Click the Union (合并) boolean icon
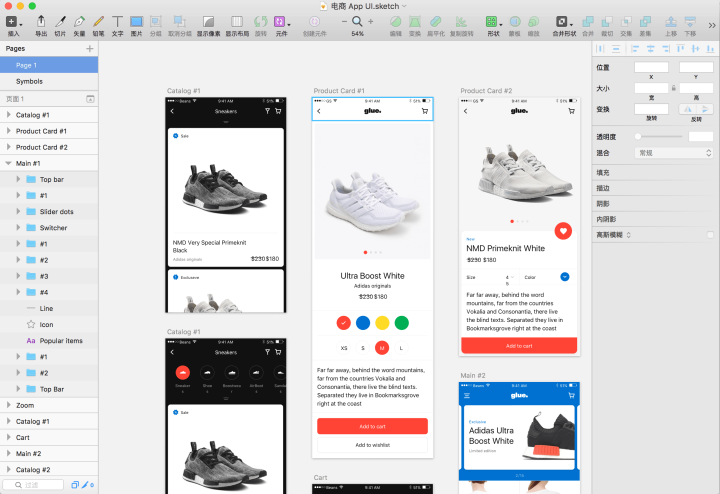 click(x=588, y=22)
